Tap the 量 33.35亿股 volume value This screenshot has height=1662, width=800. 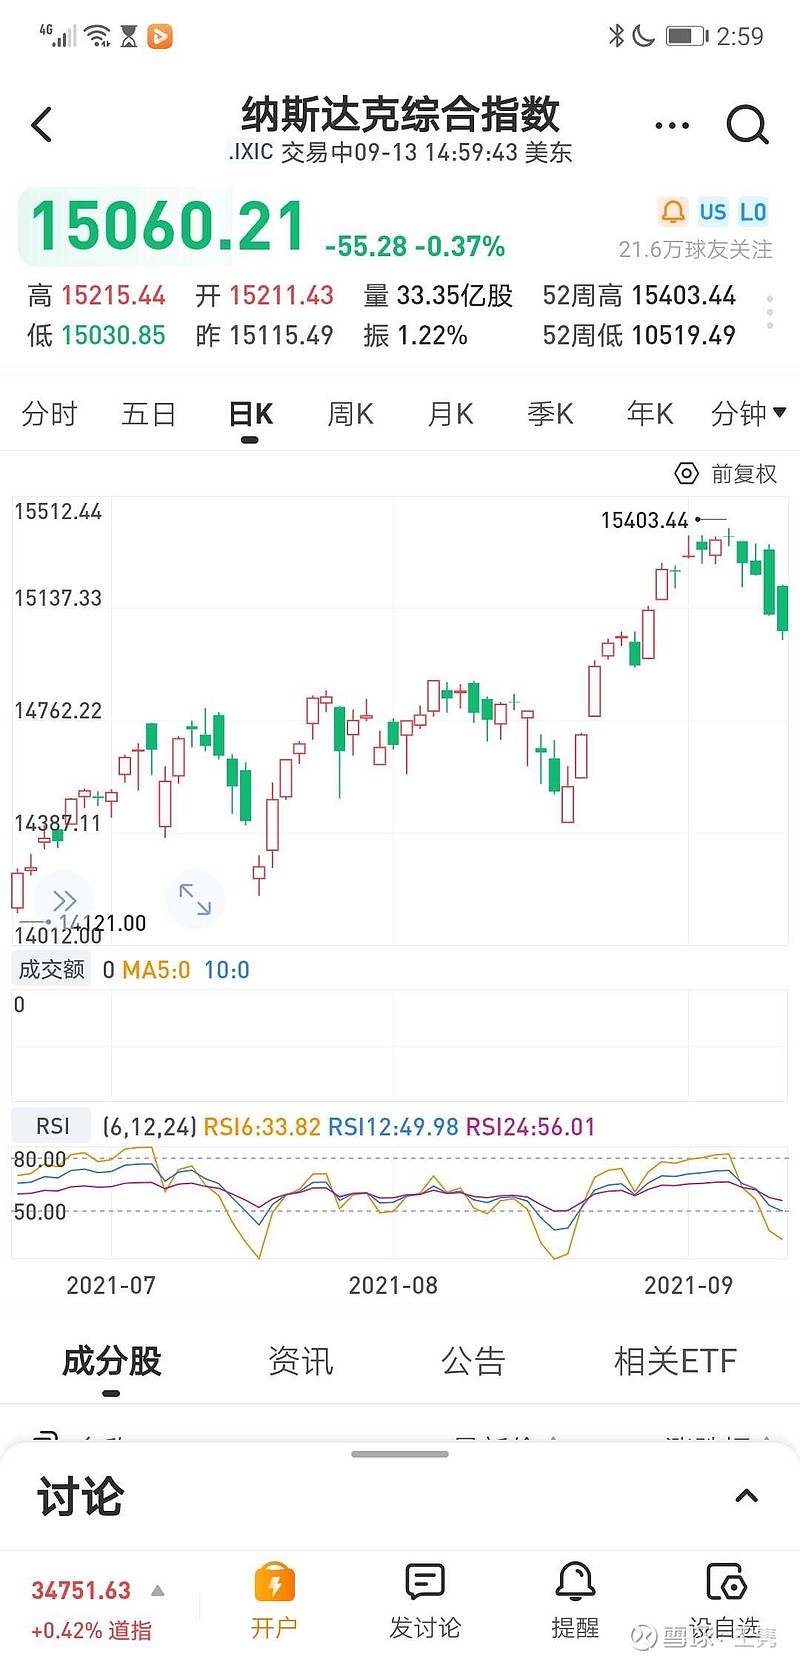[438, 295]
